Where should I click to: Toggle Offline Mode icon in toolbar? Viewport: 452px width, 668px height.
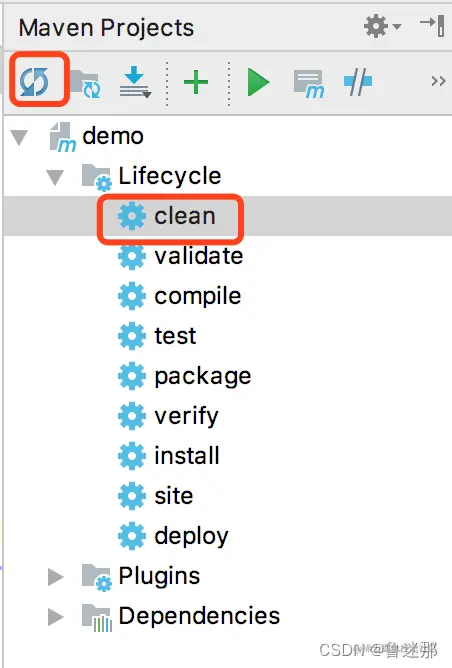click(358, 81)
